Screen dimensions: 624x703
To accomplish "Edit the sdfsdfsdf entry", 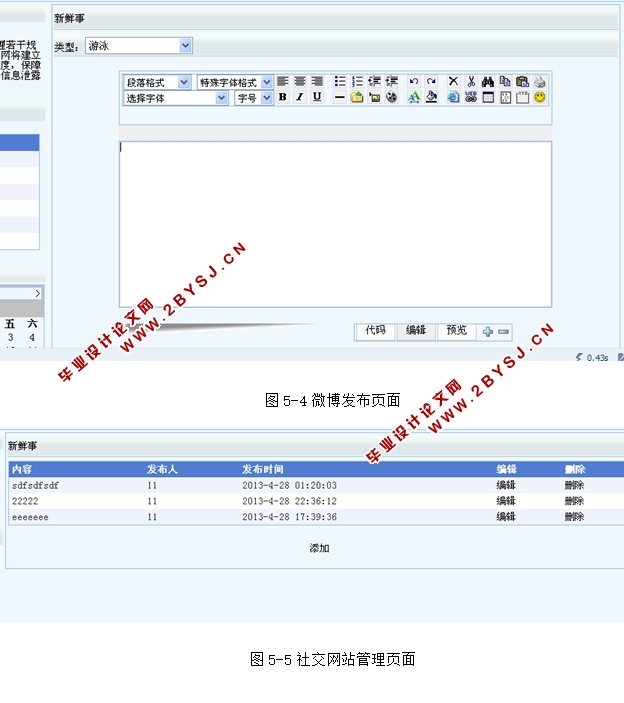I will point(506,485).
